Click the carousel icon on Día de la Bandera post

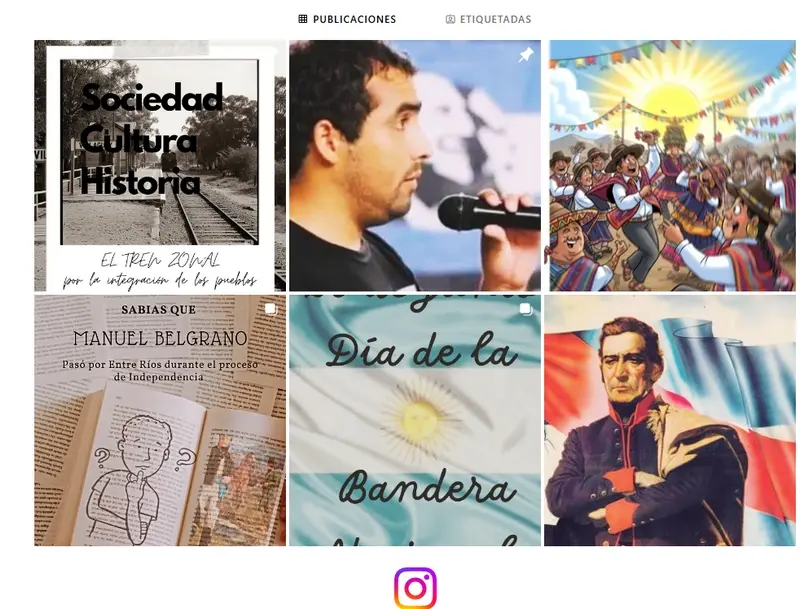pos(526,309)
